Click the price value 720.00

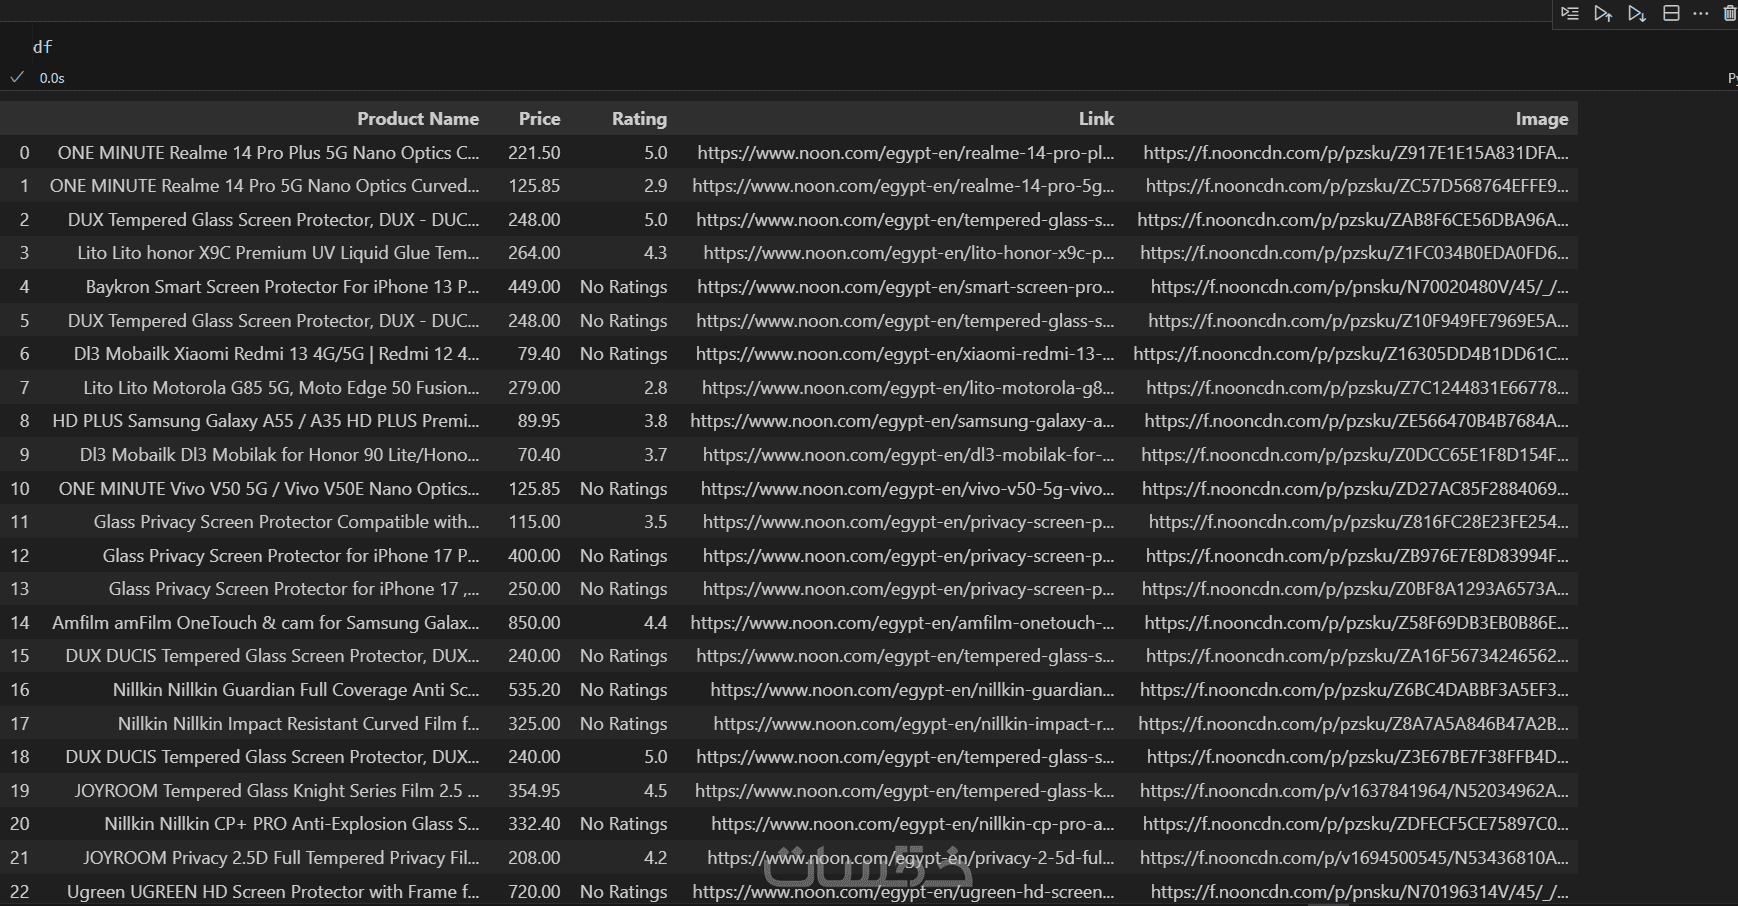tap(534, 892)
